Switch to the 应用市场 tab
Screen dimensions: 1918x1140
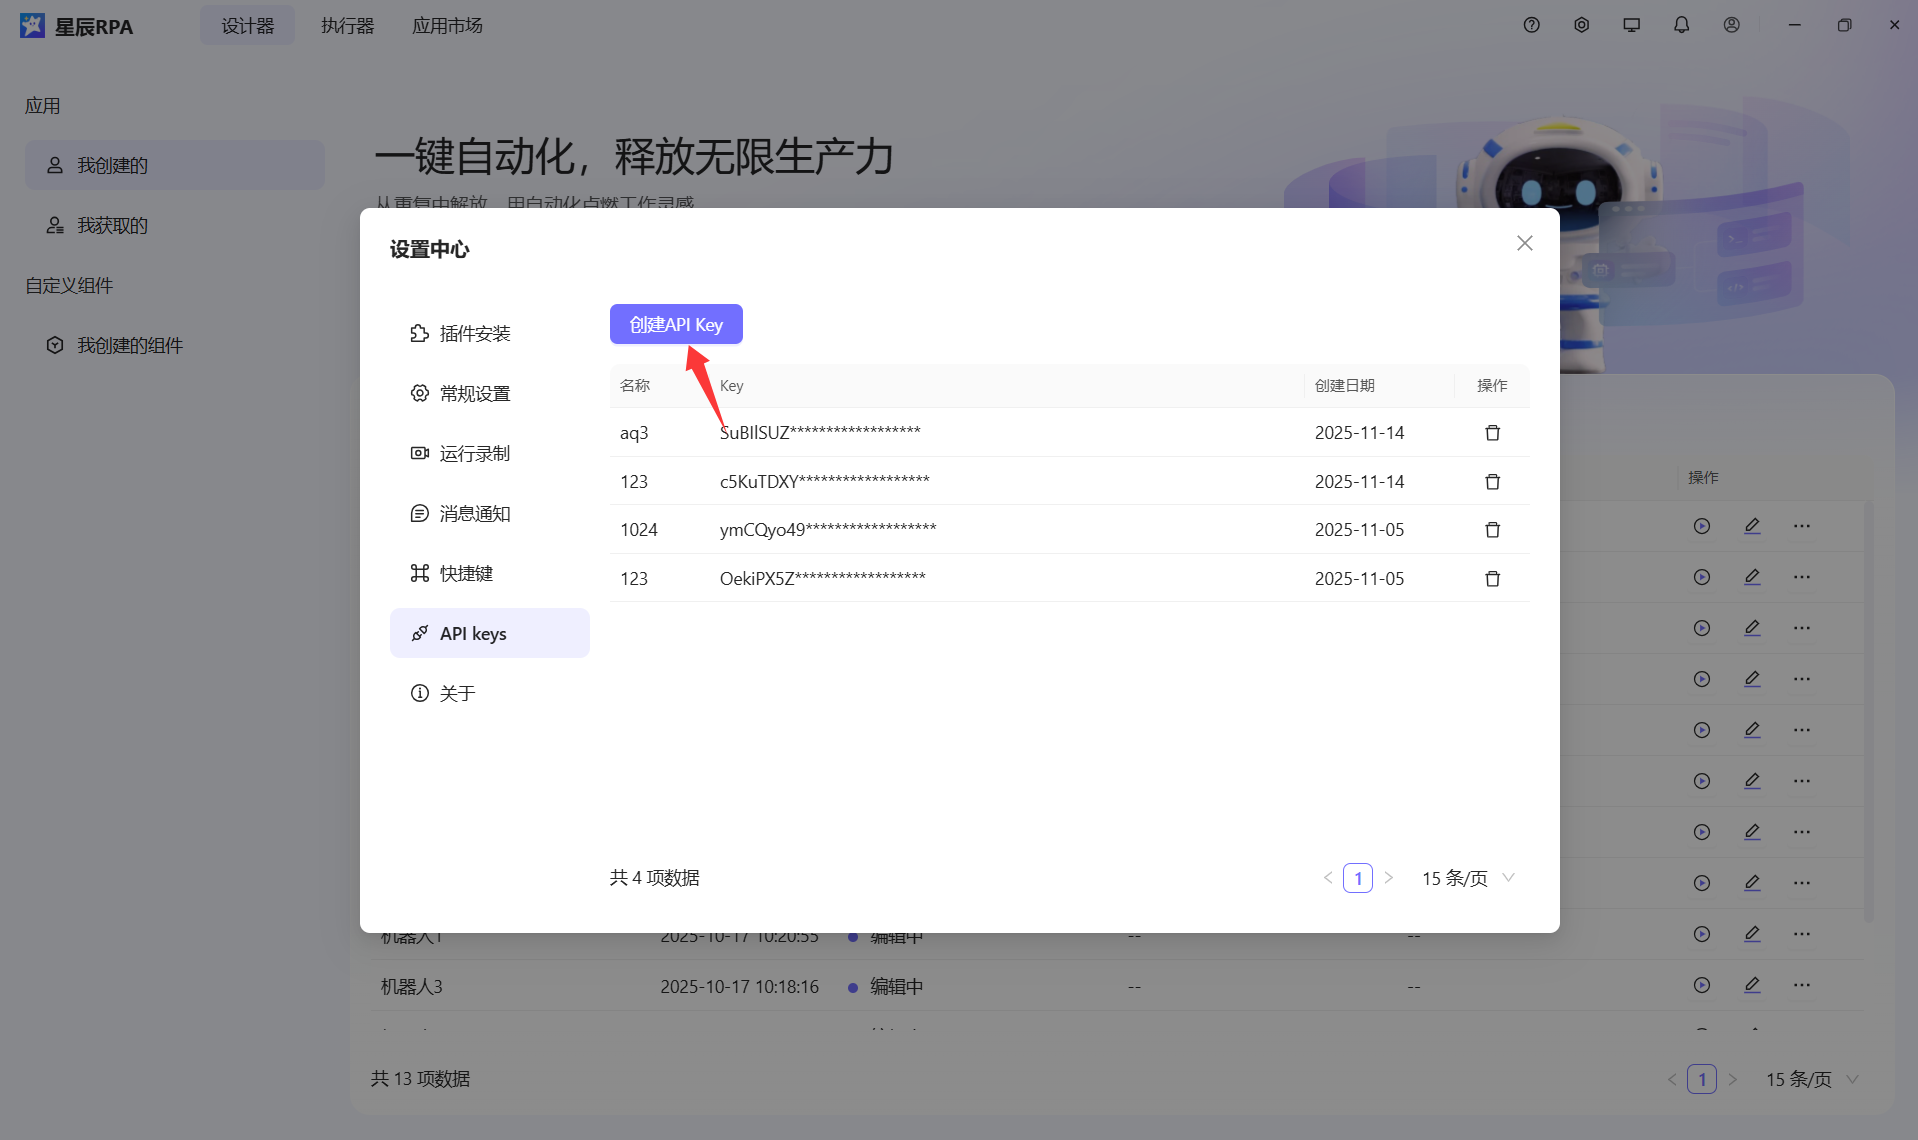point(446,25)
